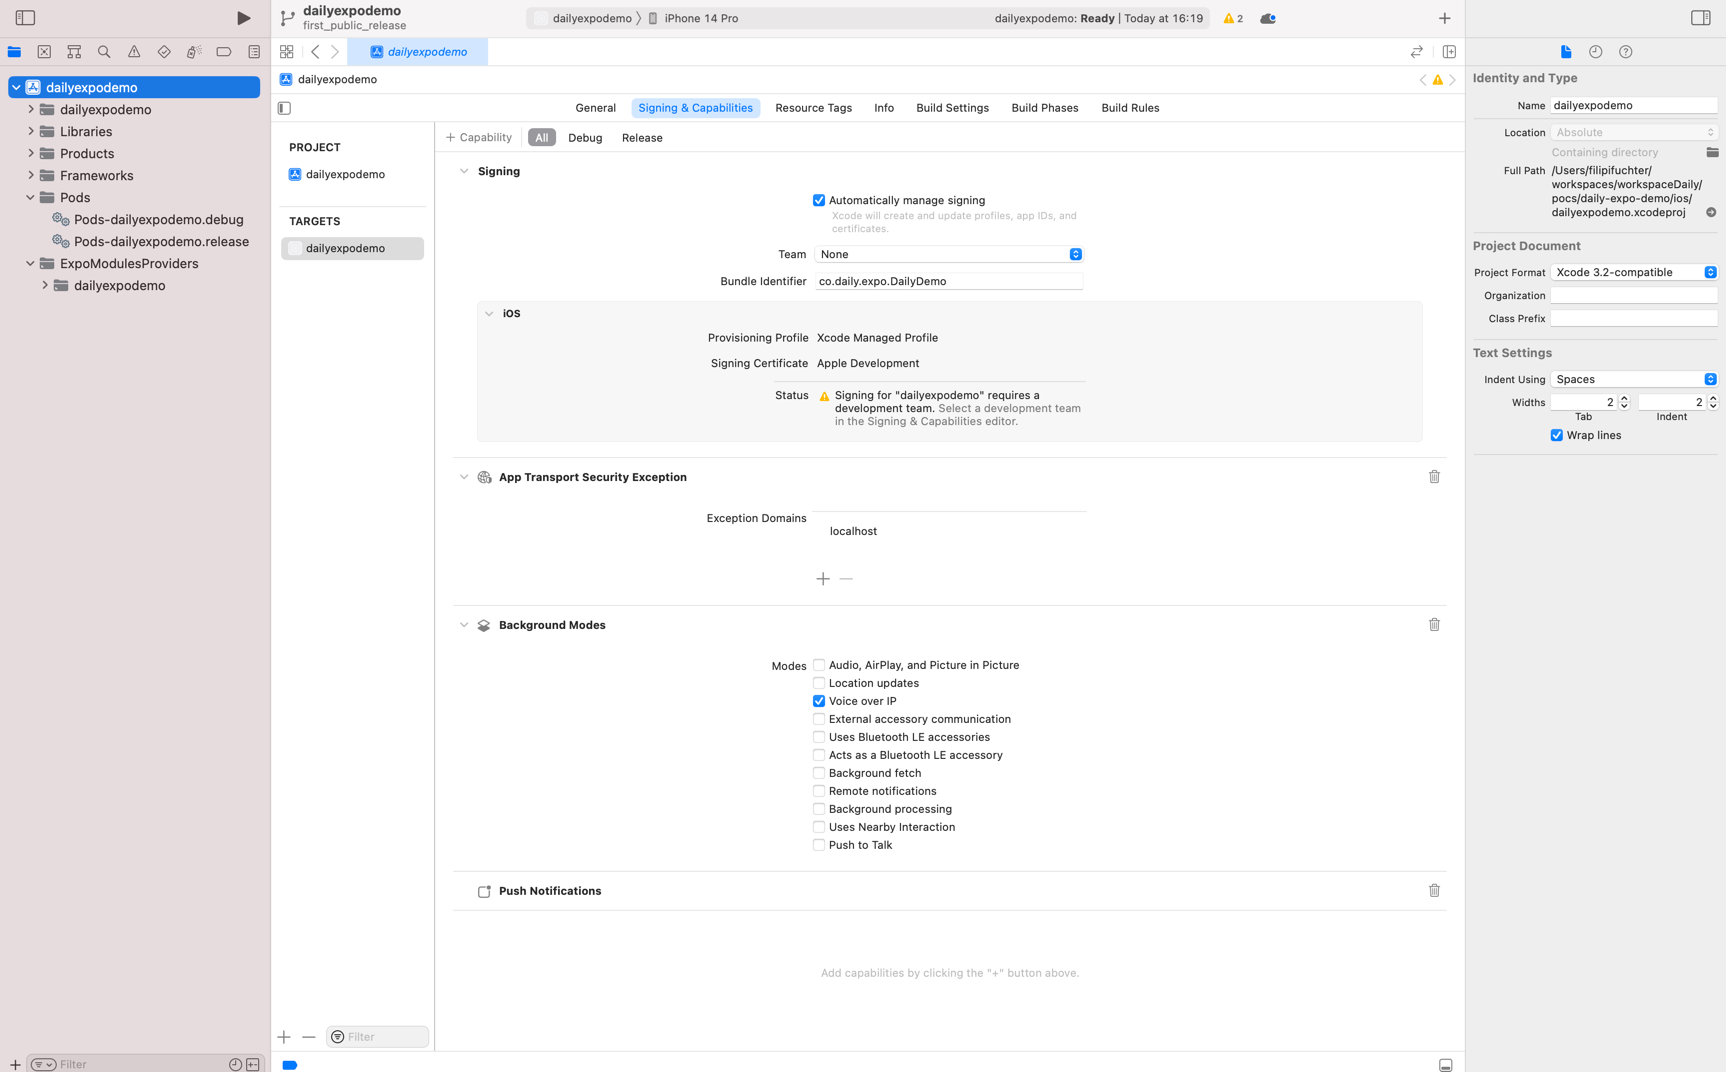This screenshot has width=1726, height=1072.
Task: Enable Audio, AirPlay, and Picture in Picture
Action: (x=819, y=665)
